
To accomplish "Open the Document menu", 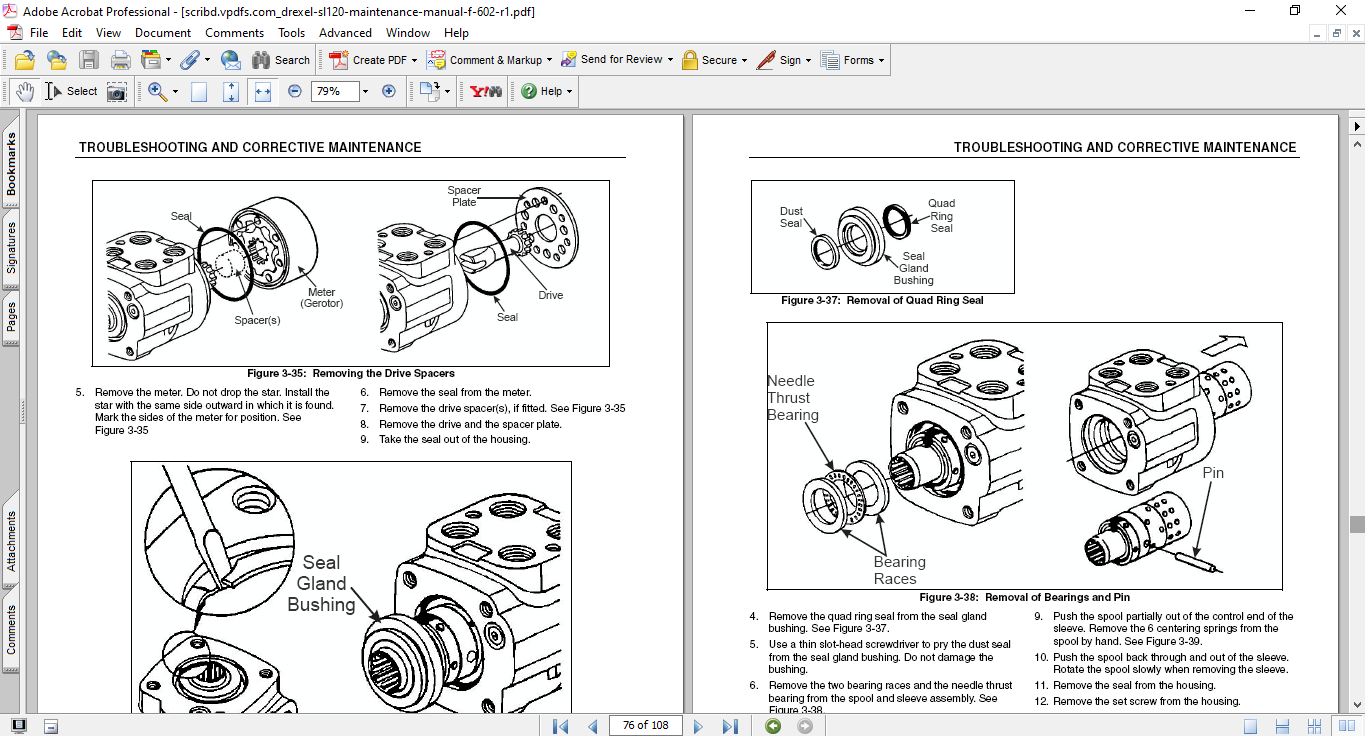I will click(x=162, y=33).
